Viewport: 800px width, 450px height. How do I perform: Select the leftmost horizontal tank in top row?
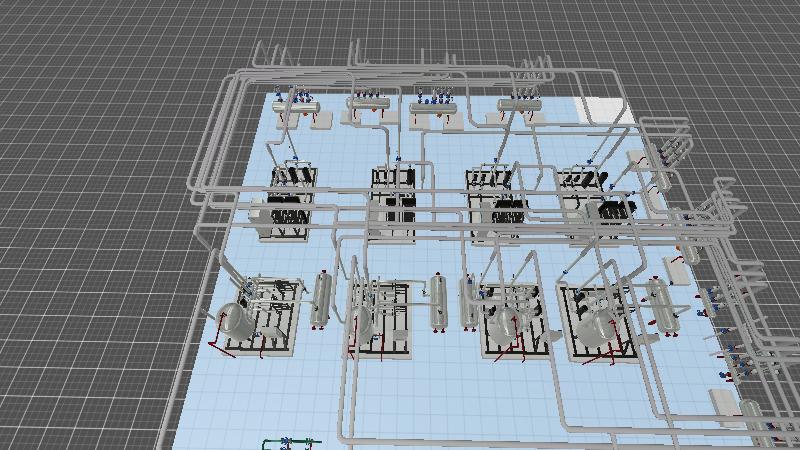click(297, 103)
